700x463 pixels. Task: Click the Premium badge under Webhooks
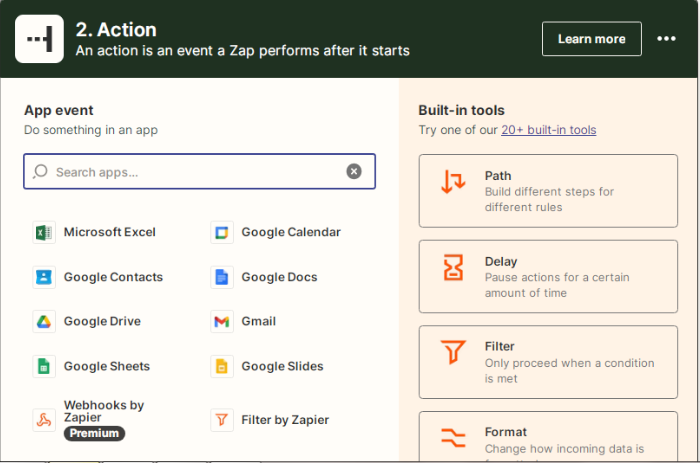94,434
